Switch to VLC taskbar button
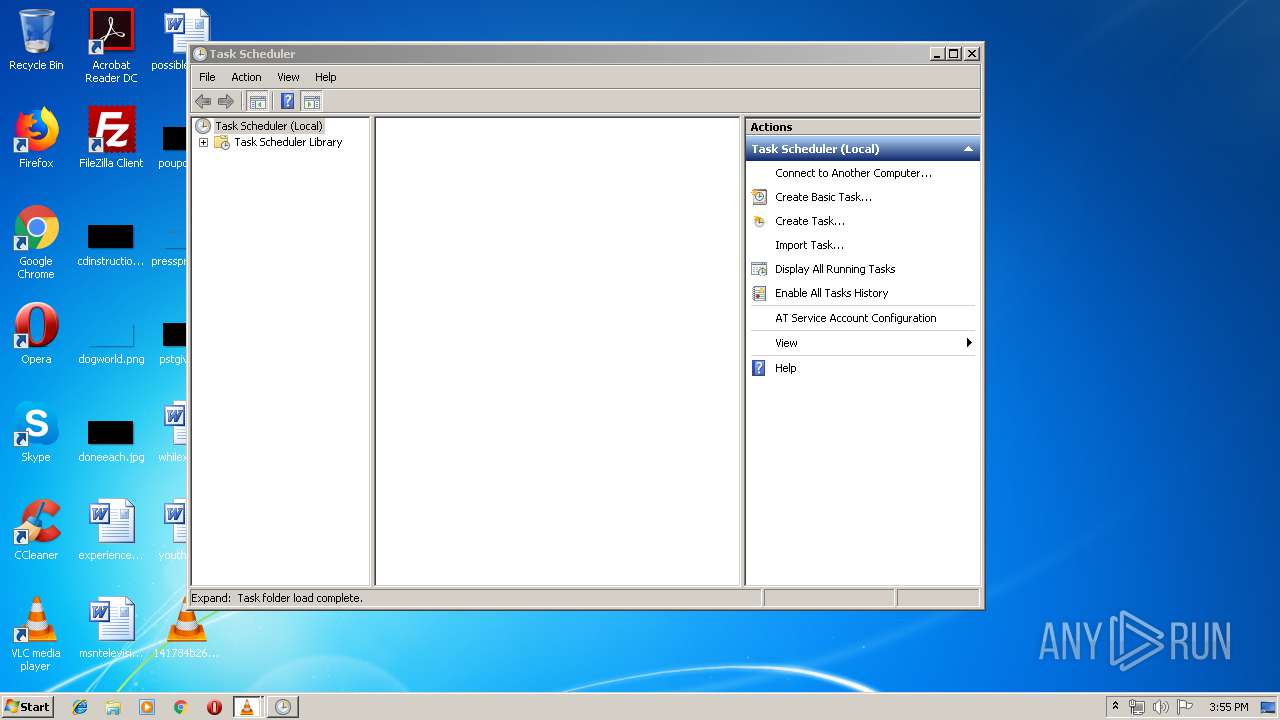 (x=247, y=707)
